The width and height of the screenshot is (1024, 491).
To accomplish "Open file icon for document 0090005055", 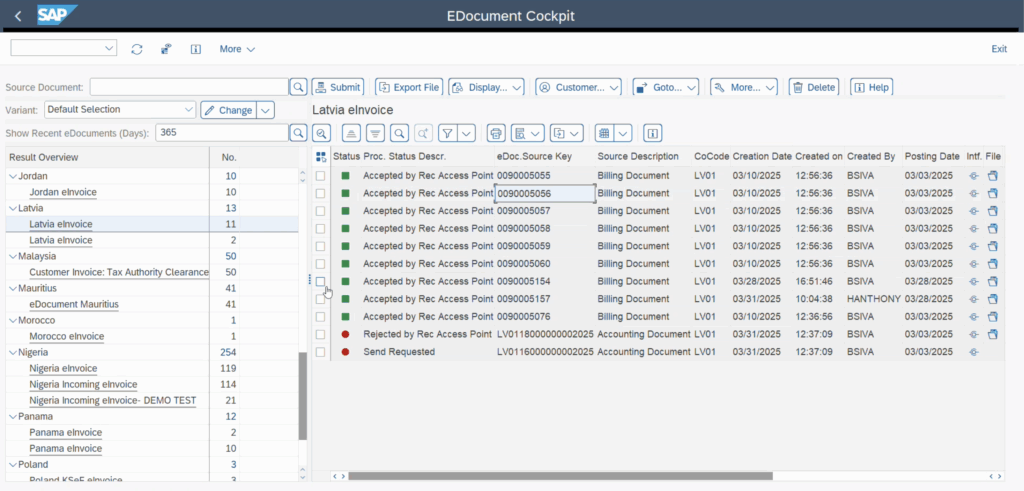I will point(992,176).
